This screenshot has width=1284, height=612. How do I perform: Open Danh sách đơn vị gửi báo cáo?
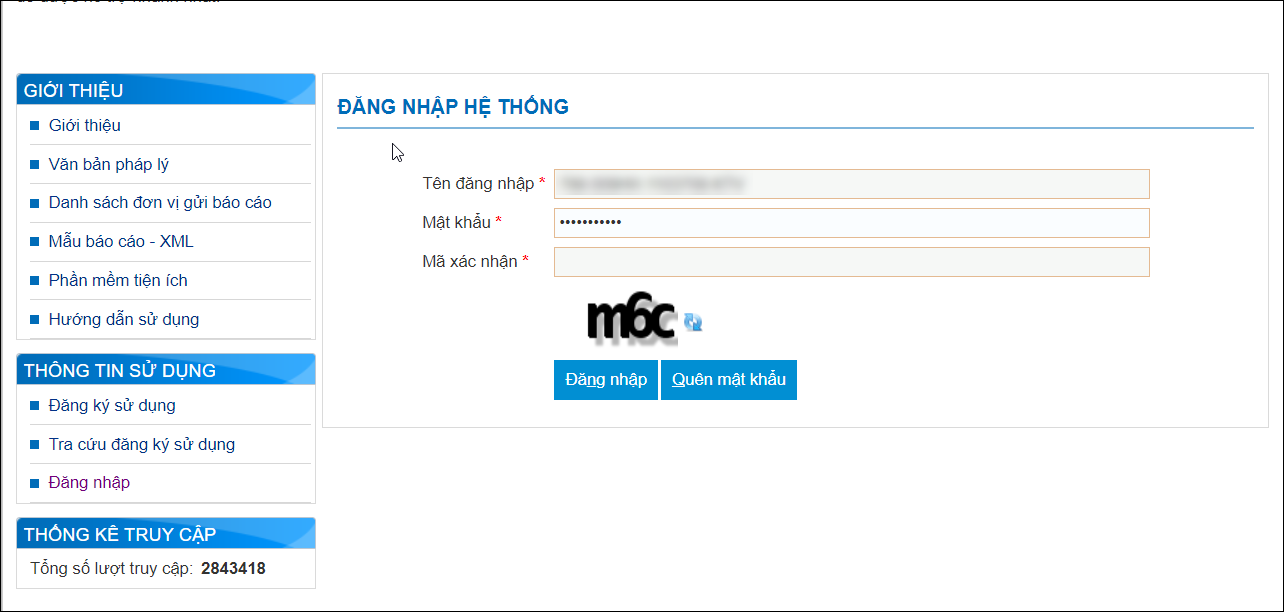160,202
